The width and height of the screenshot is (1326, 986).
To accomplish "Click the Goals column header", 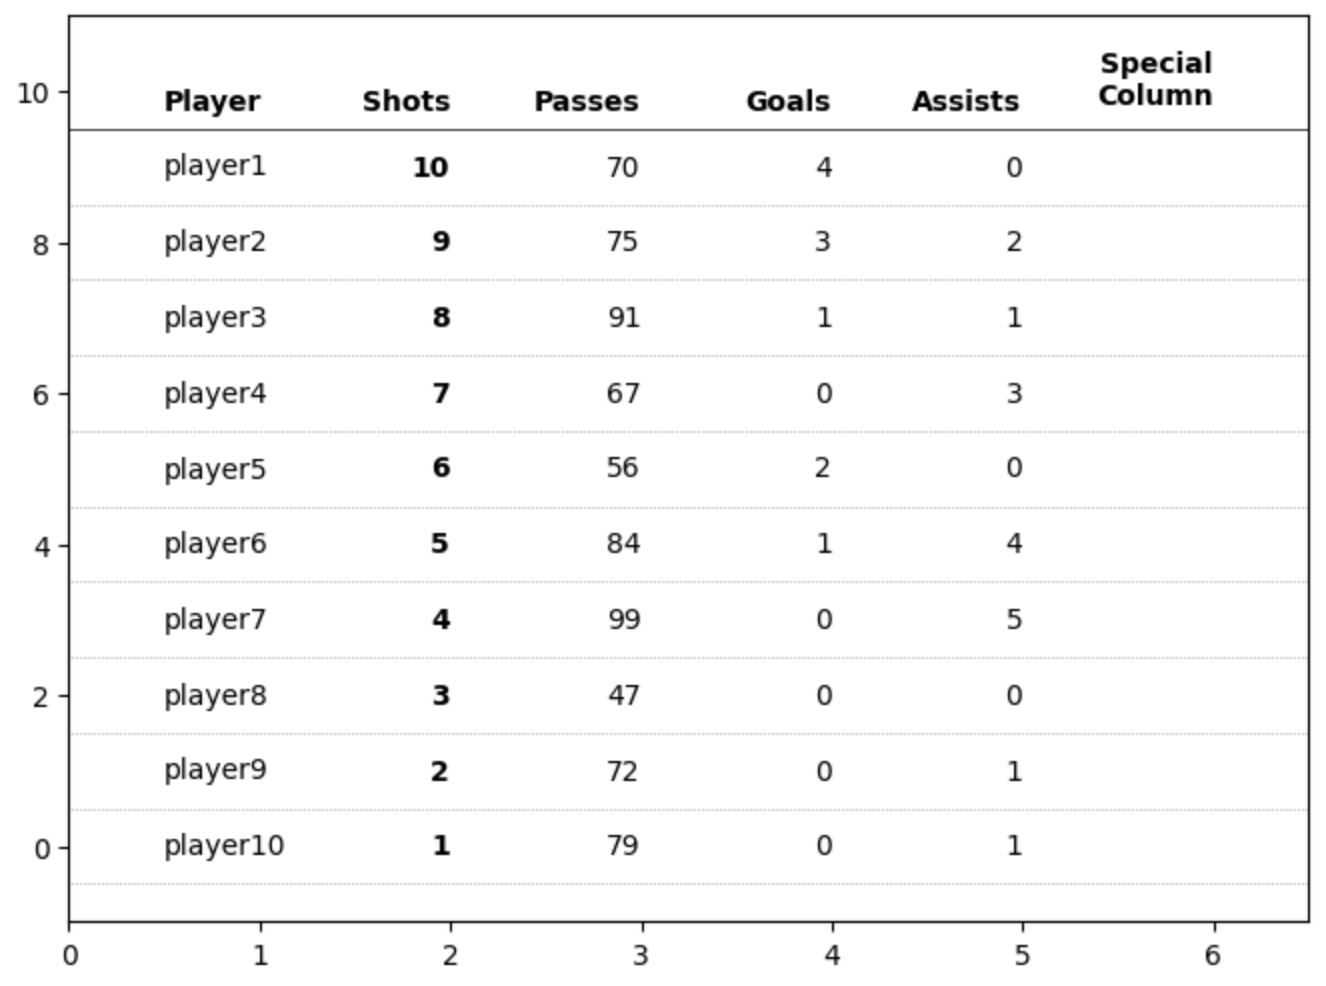I will tap(787, 101).
